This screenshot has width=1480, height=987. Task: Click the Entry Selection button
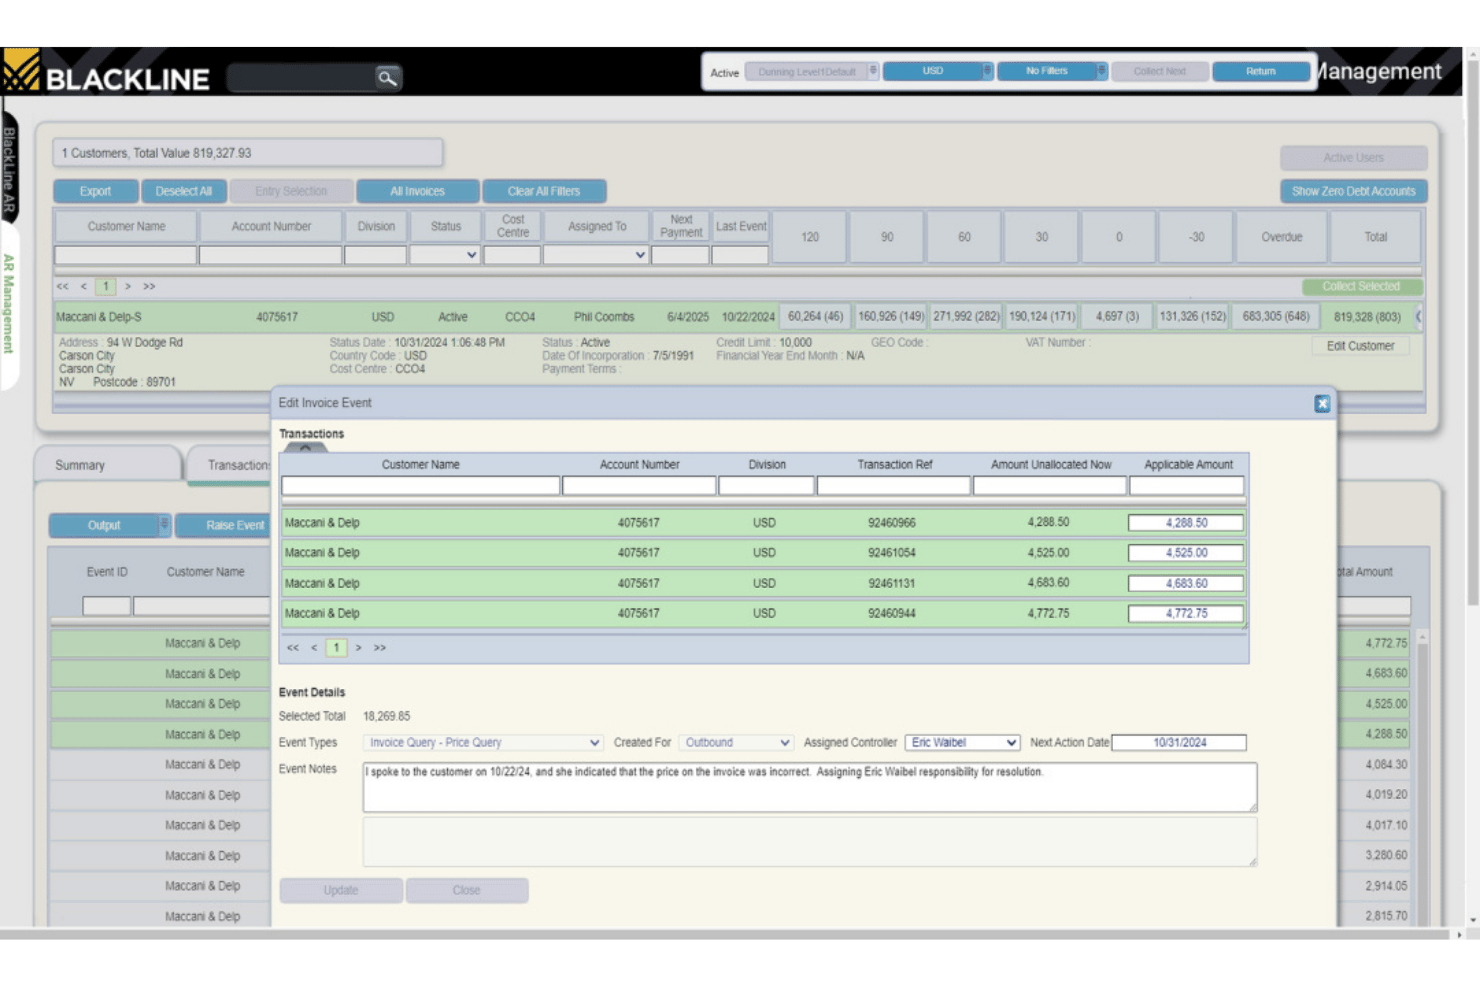tap(291, 191)
